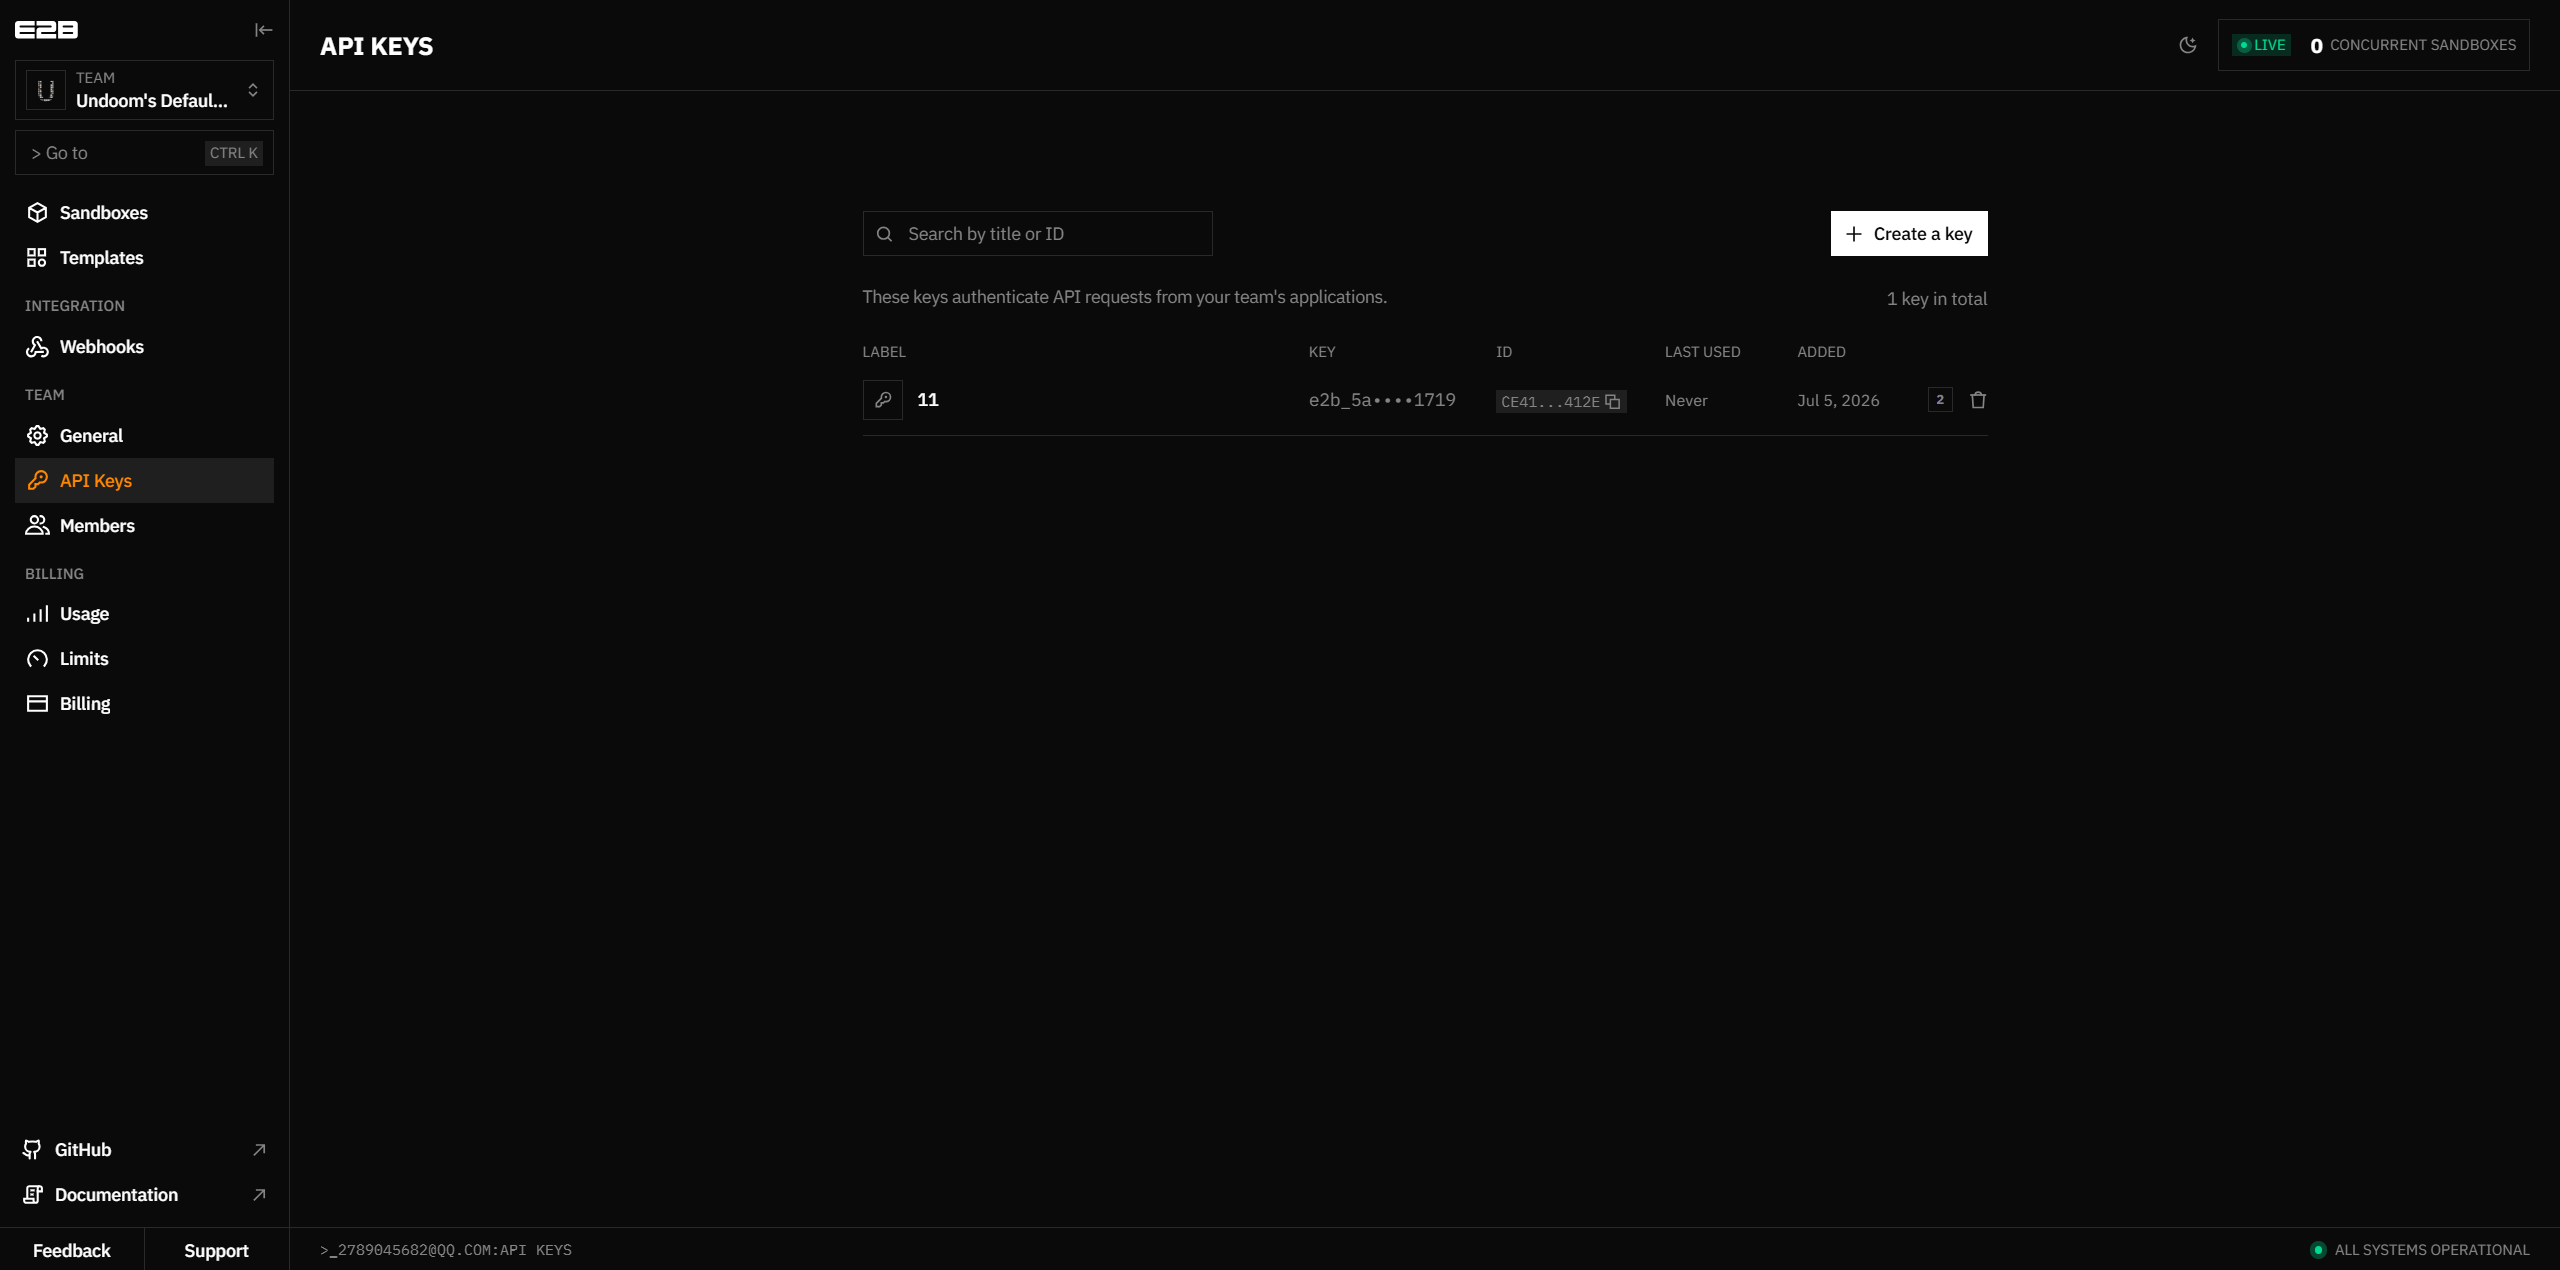Screen dimensions: 2560x1270
Task: Click the GitHub external arrow icon
Action: (x=259, y=1150)
